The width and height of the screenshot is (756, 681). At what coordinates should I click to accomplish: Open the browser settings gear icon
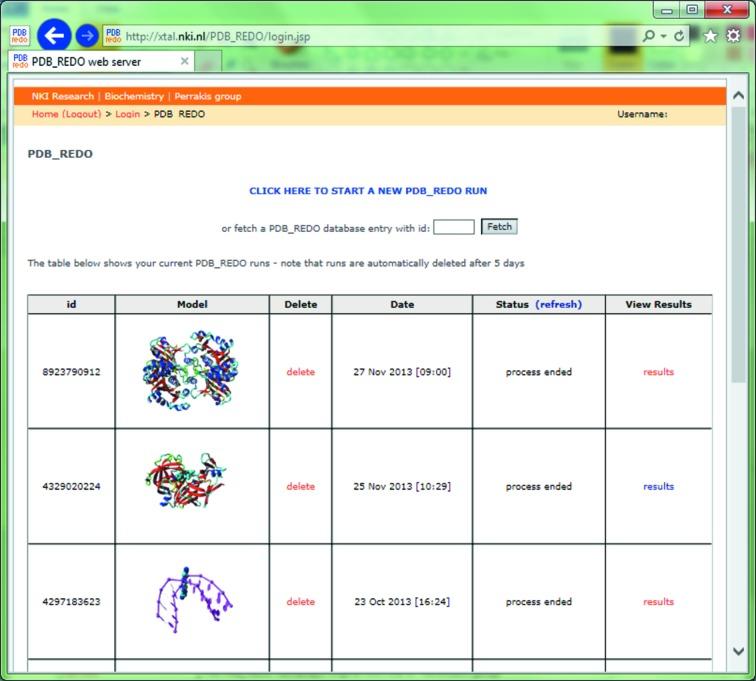pyautogui.click(x=733, y=36)
